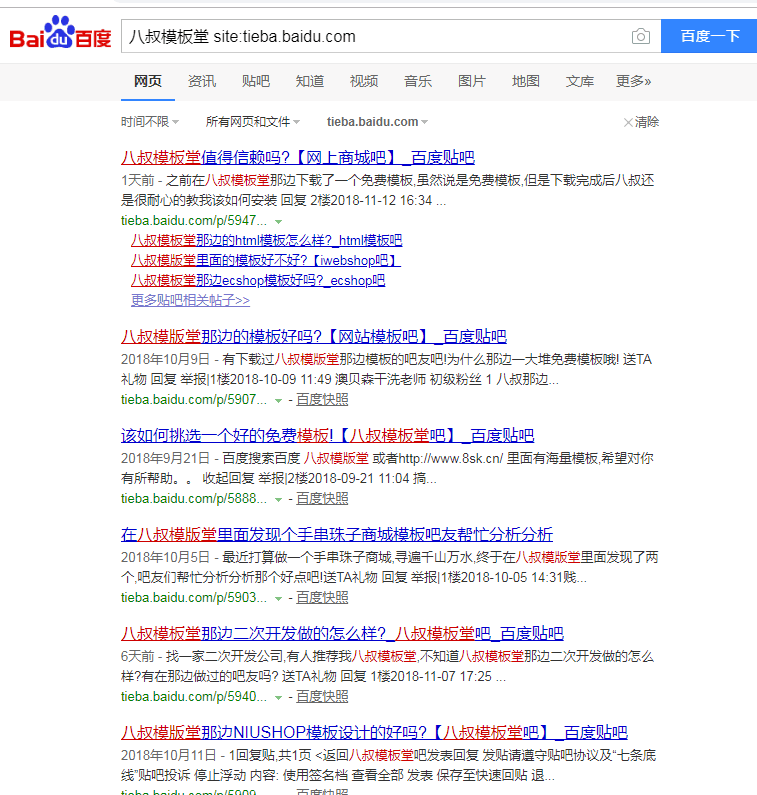Open the 所有网页和文件 filter dropdown
Image resolution: width=757 pixels, height=795 pixels.
(253, 122)
